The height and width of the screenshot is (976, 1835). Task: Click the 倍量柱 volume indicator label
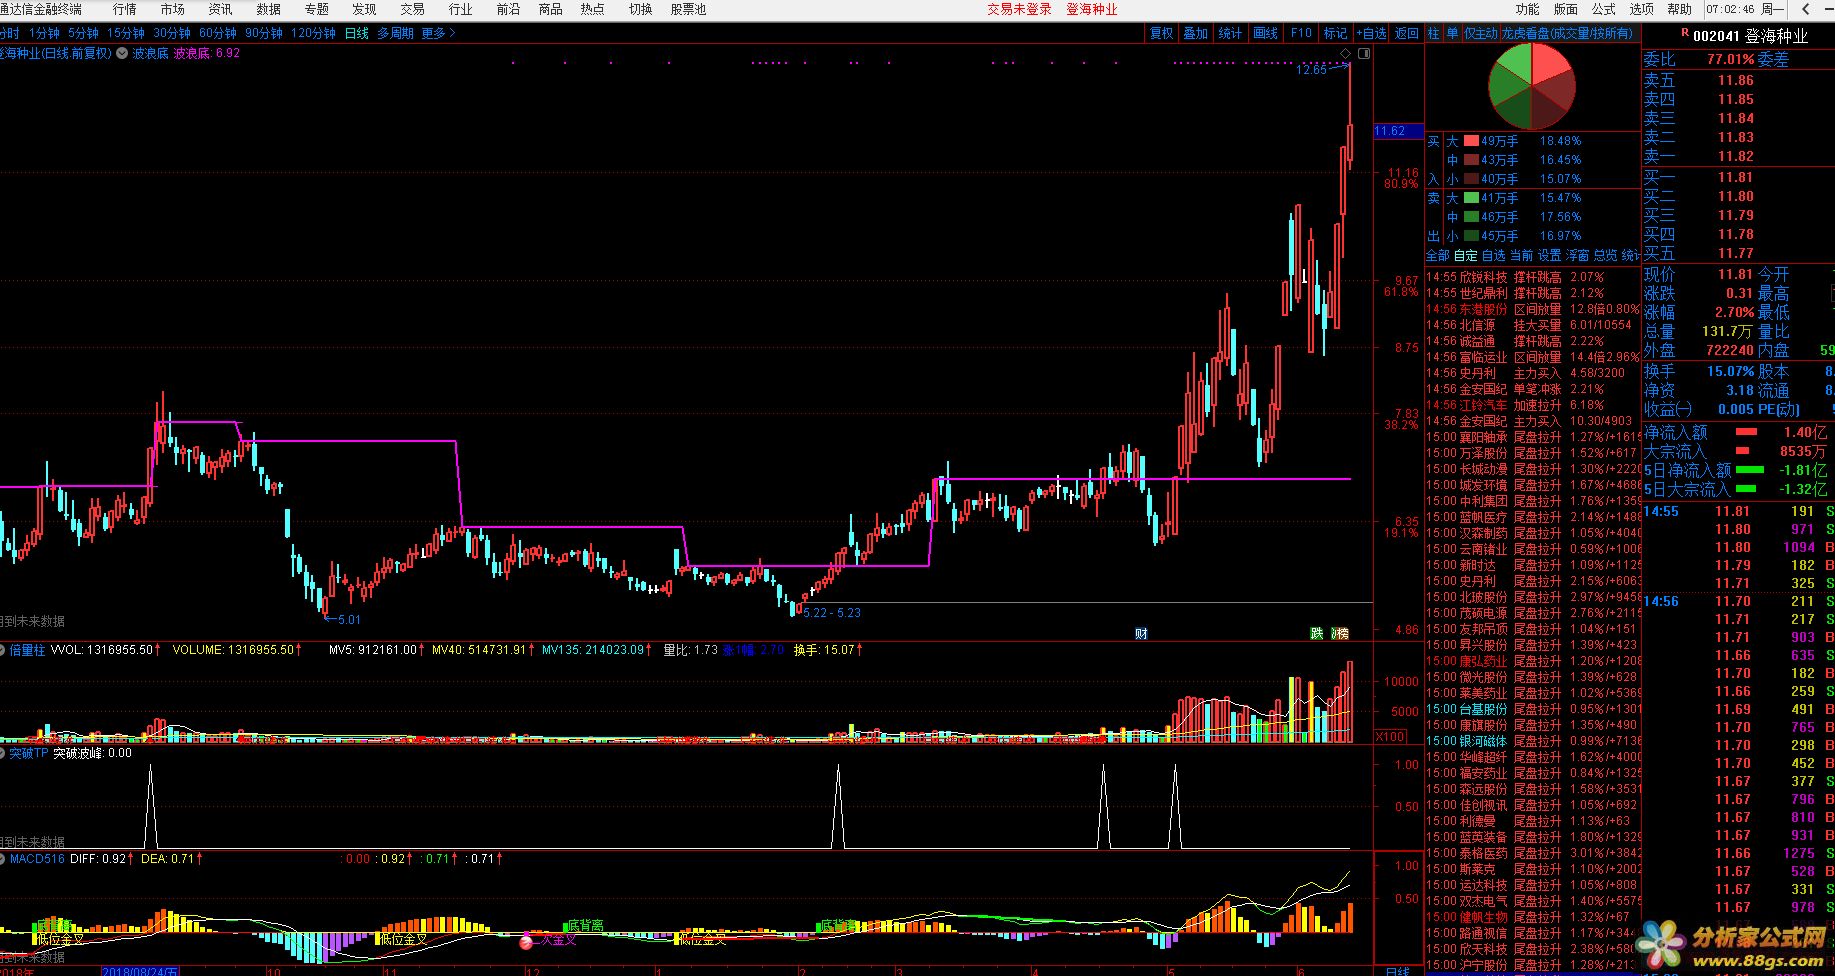[27, 650]
